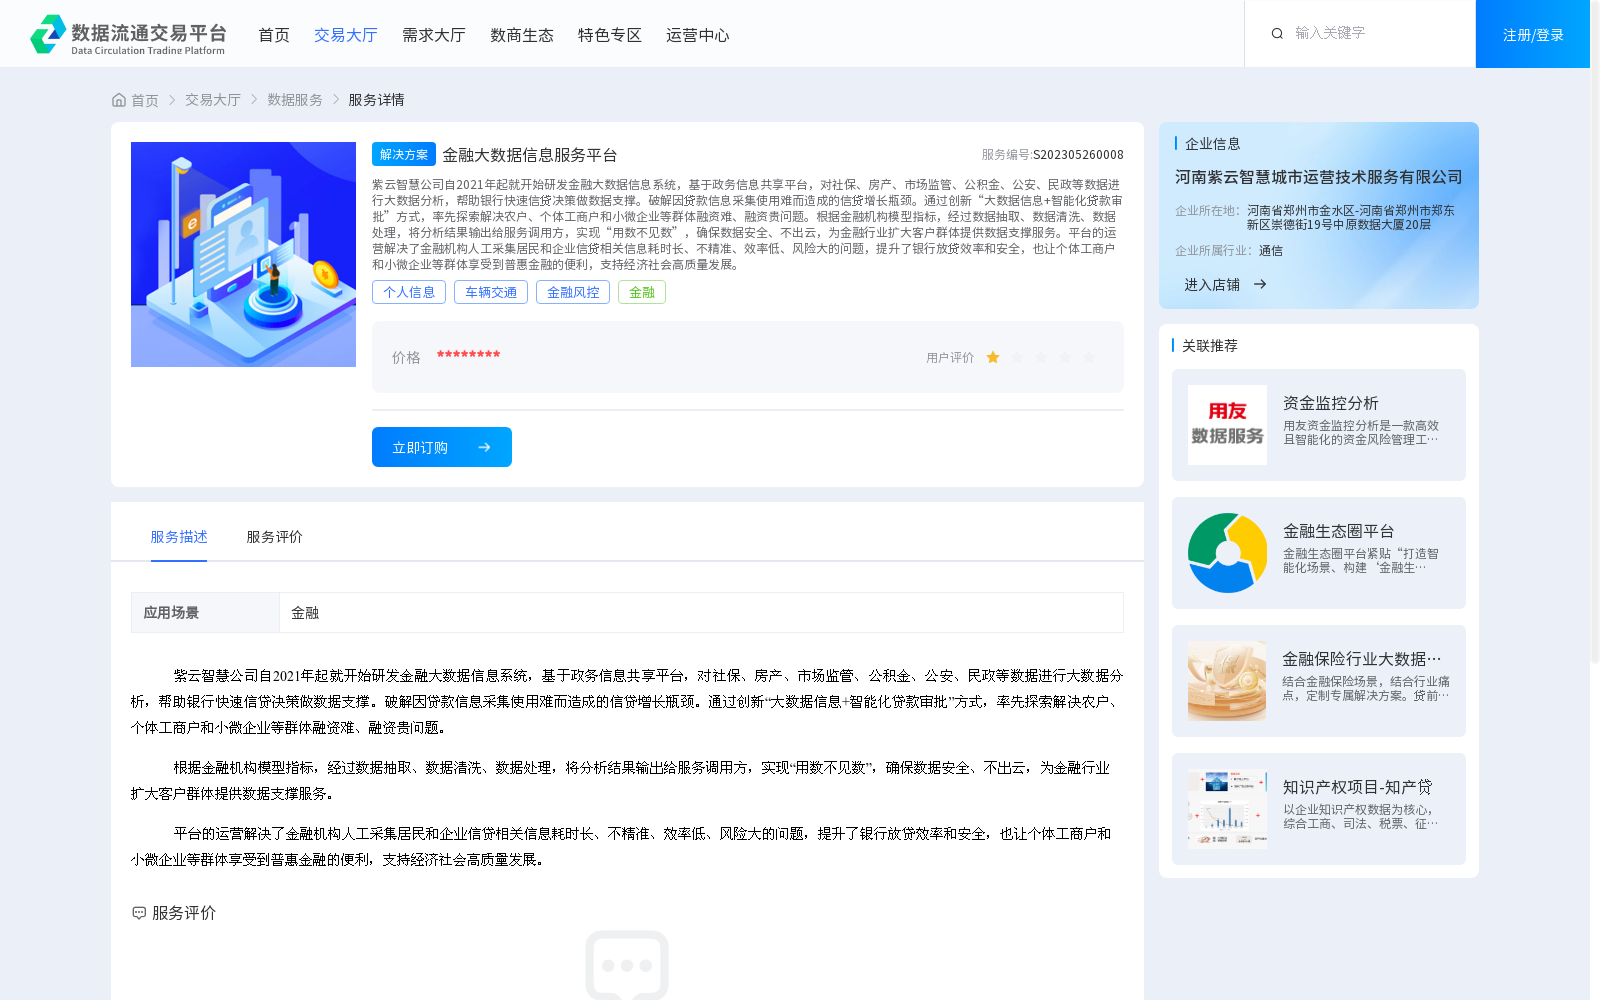Click the 知识产权项目 chart thumbnail
This screenshot has width=1600, height=1000.
point(1227,809)
